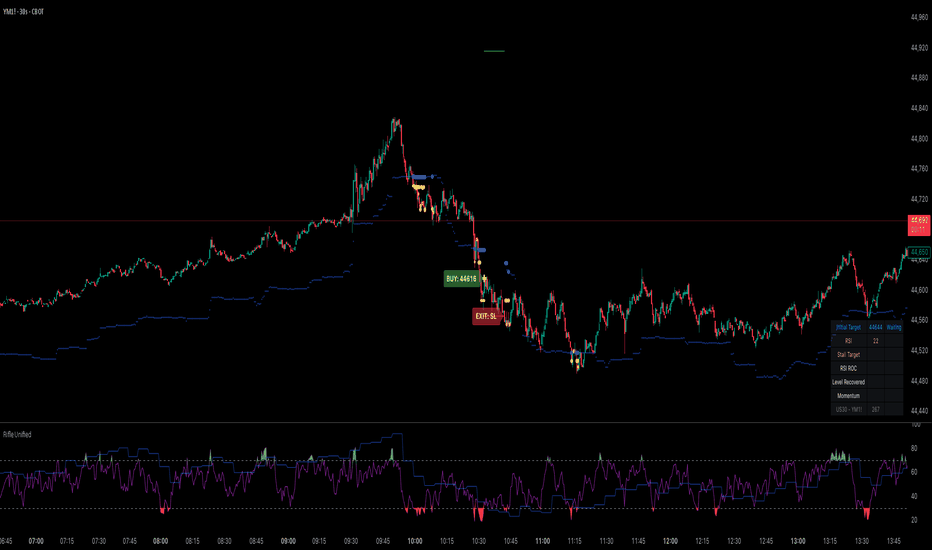Select the RSI ROC row label

click(848, 368)
